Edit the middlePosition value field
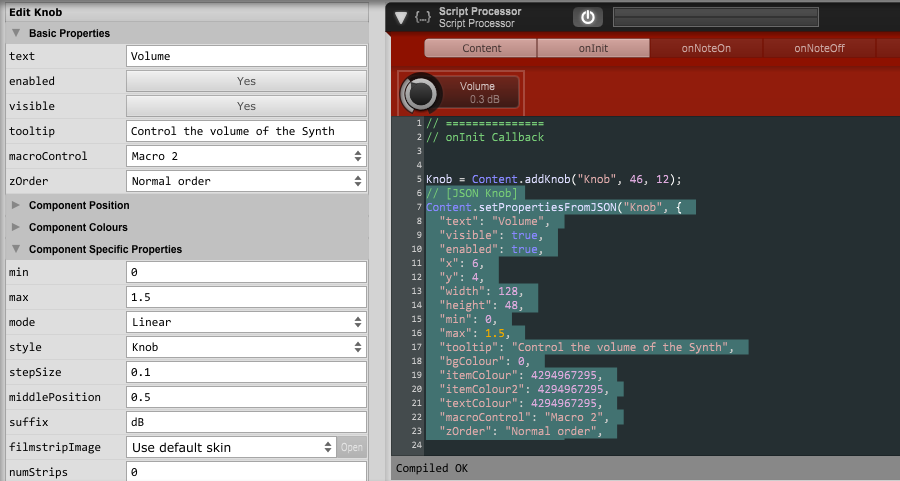900x481 pixels. [246, 397]
